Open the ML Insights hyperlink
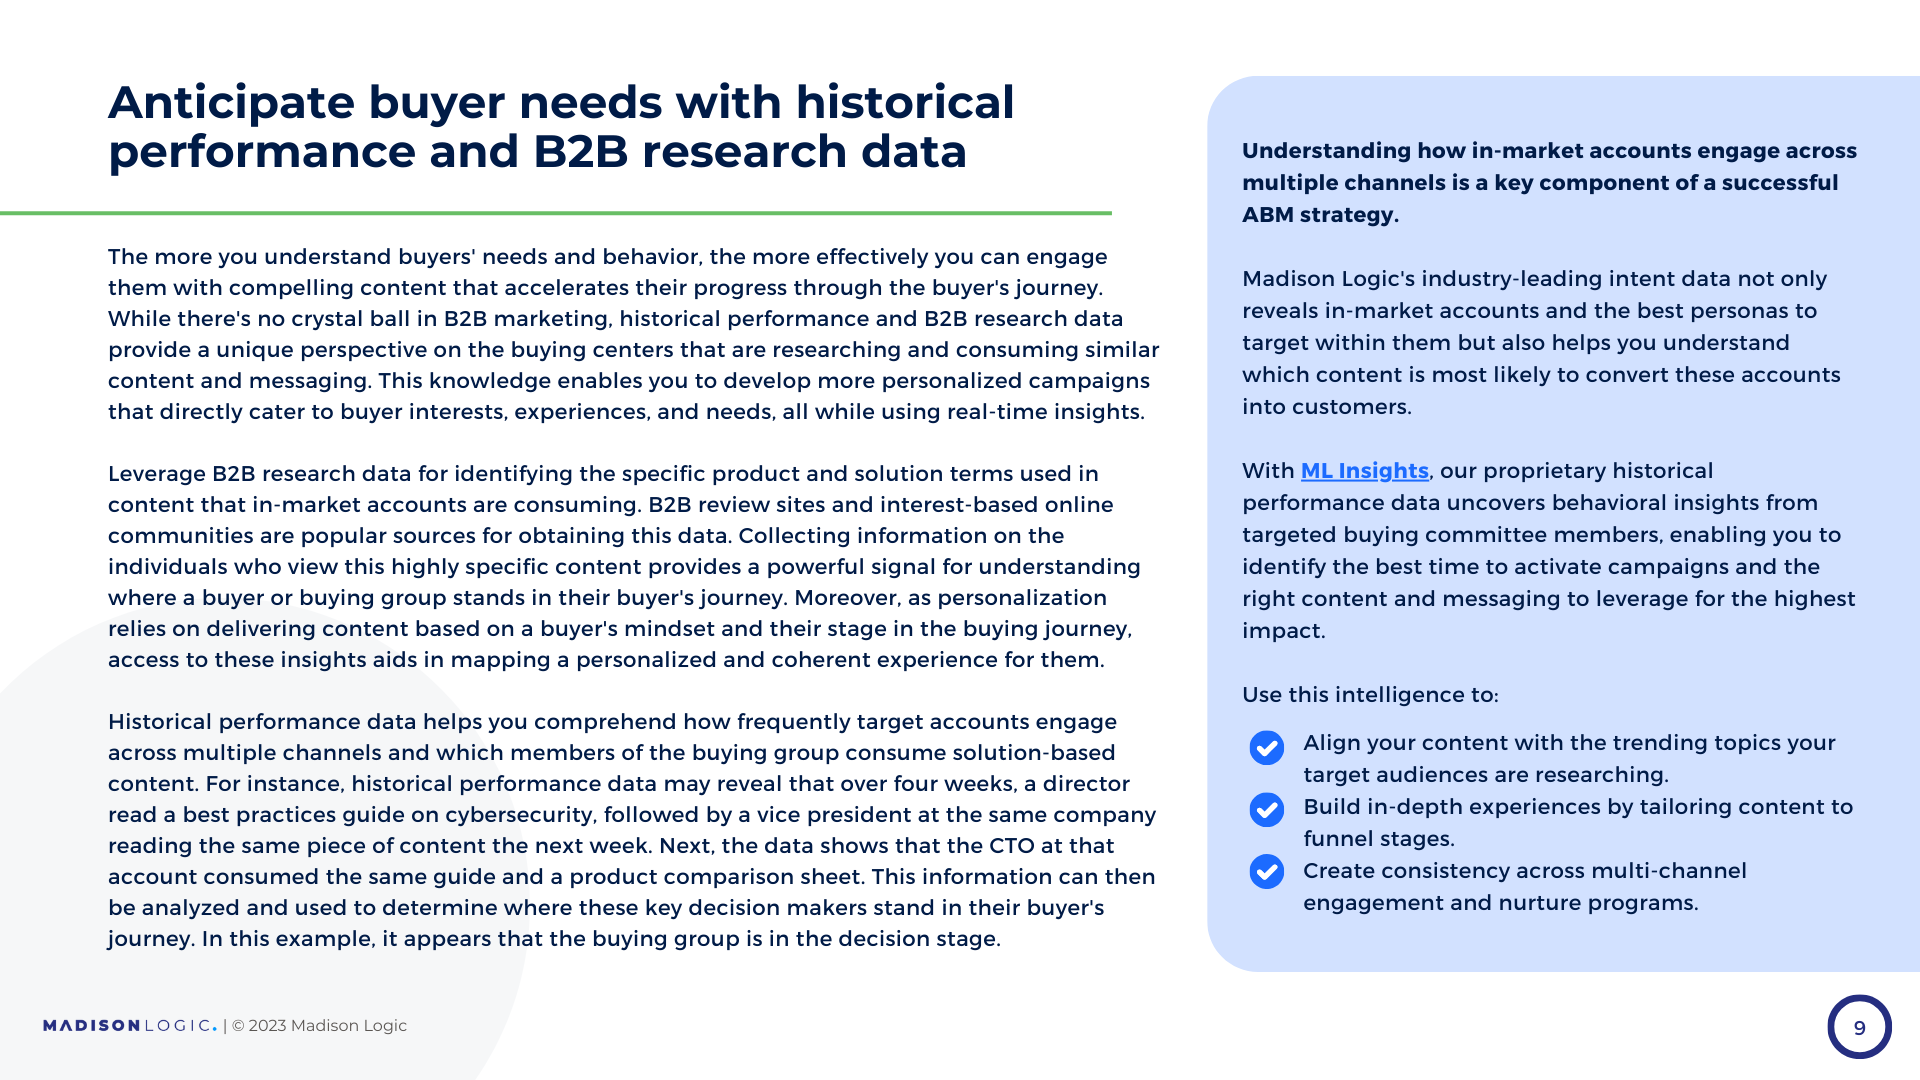The width and height of the screenshot is (1920, 1080). tap(1364, 471)
